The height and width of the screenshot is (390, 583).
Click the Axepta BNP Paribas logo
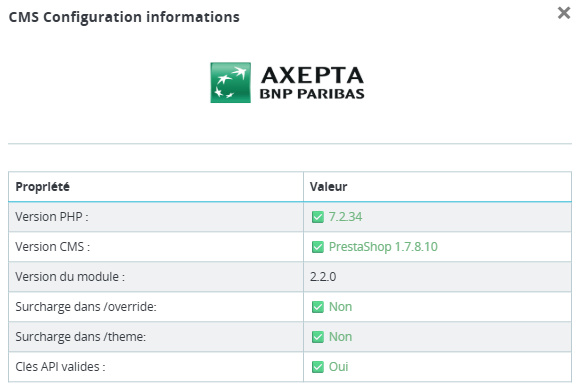(x=287, y=83)
